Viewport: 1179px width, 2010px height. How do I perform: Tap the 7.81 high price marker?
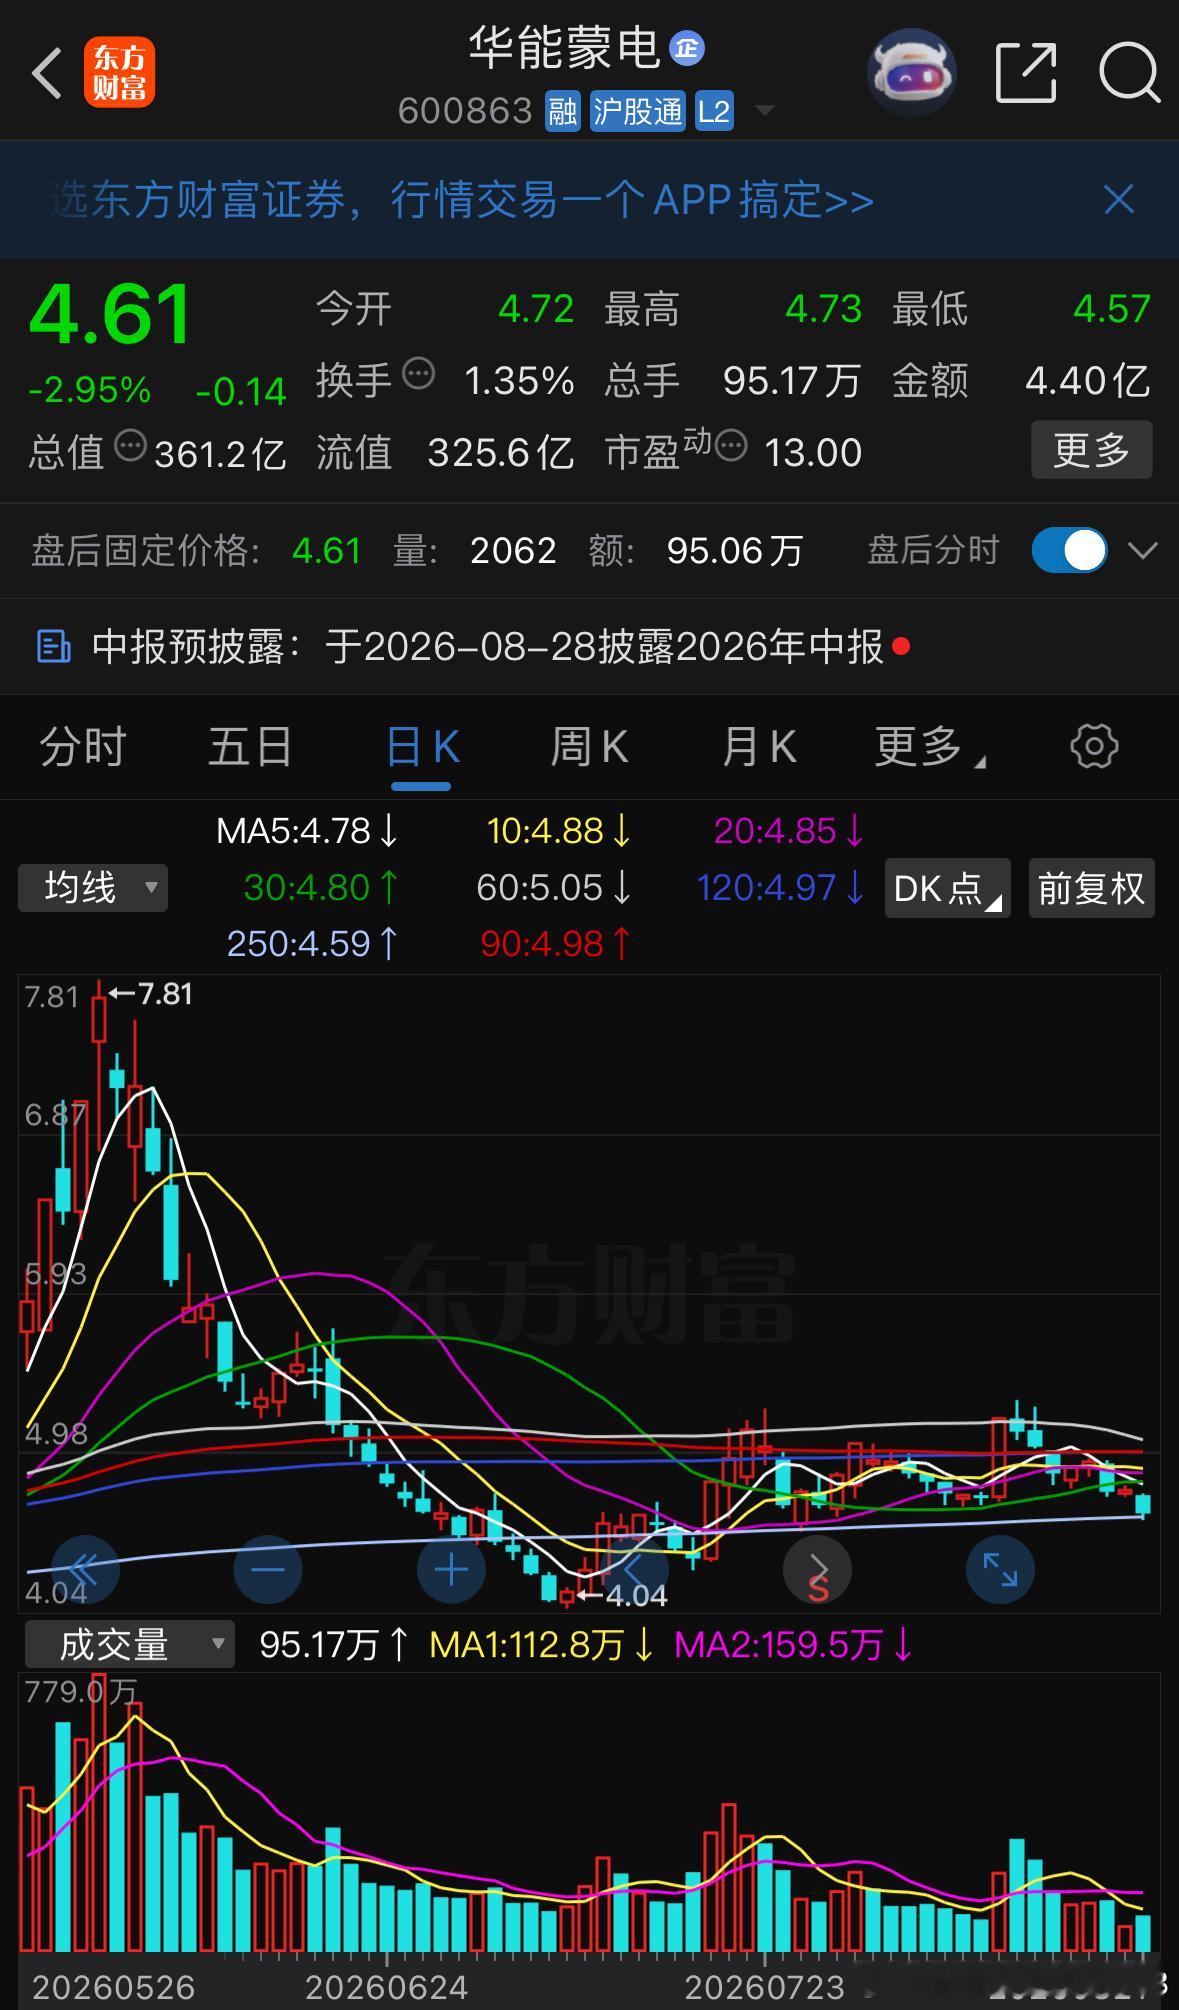(151, 993)
